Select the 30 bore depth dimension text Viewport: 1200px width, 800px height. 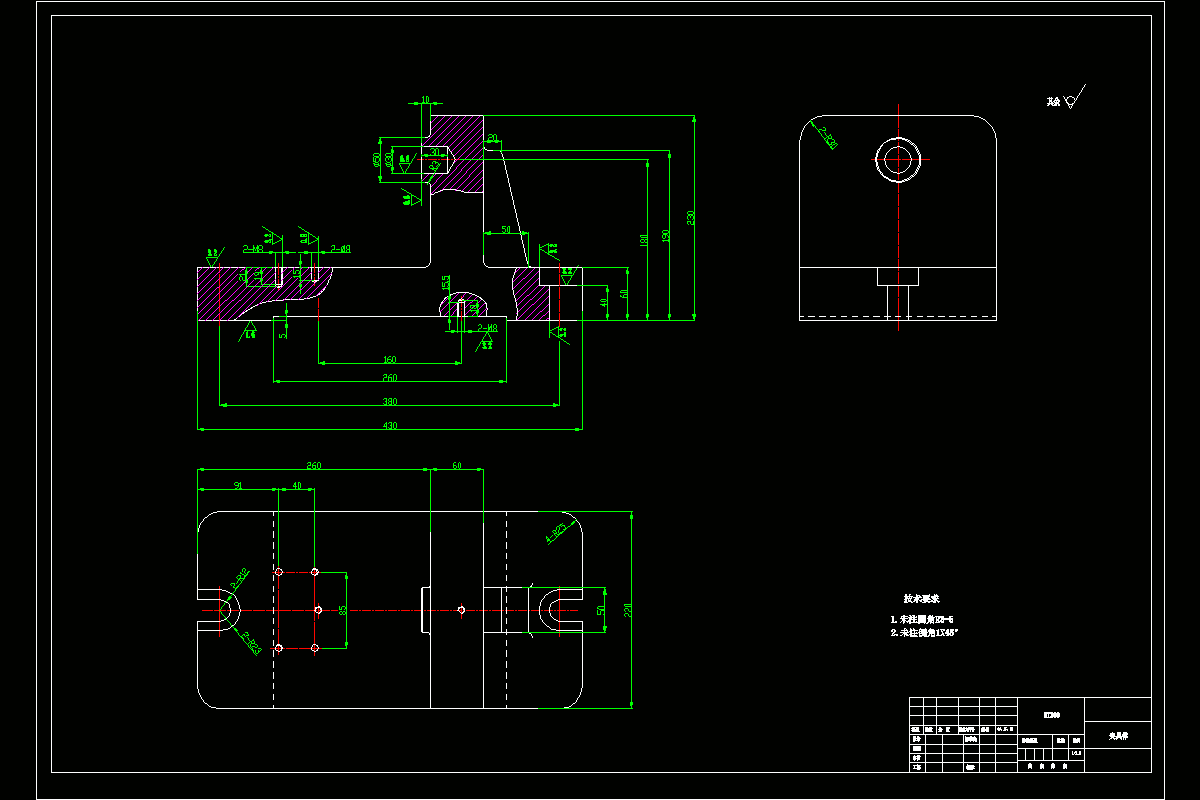pos(435,153)
